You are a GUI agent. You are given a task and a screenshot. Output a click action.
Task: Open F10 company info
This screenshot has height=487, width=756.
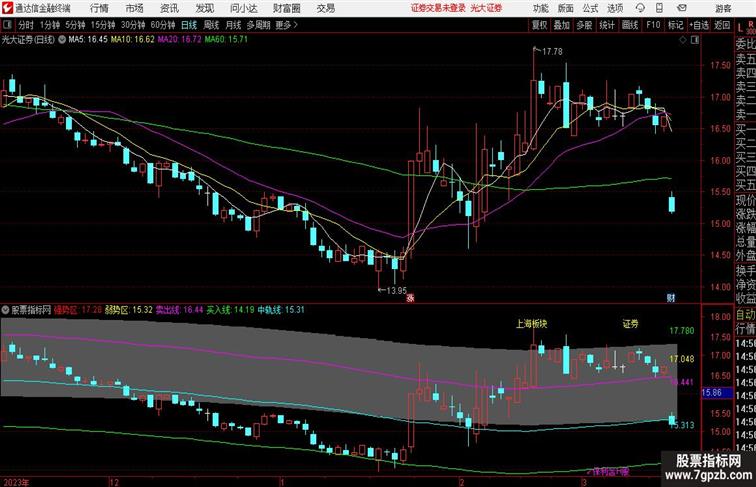[653, 25]
